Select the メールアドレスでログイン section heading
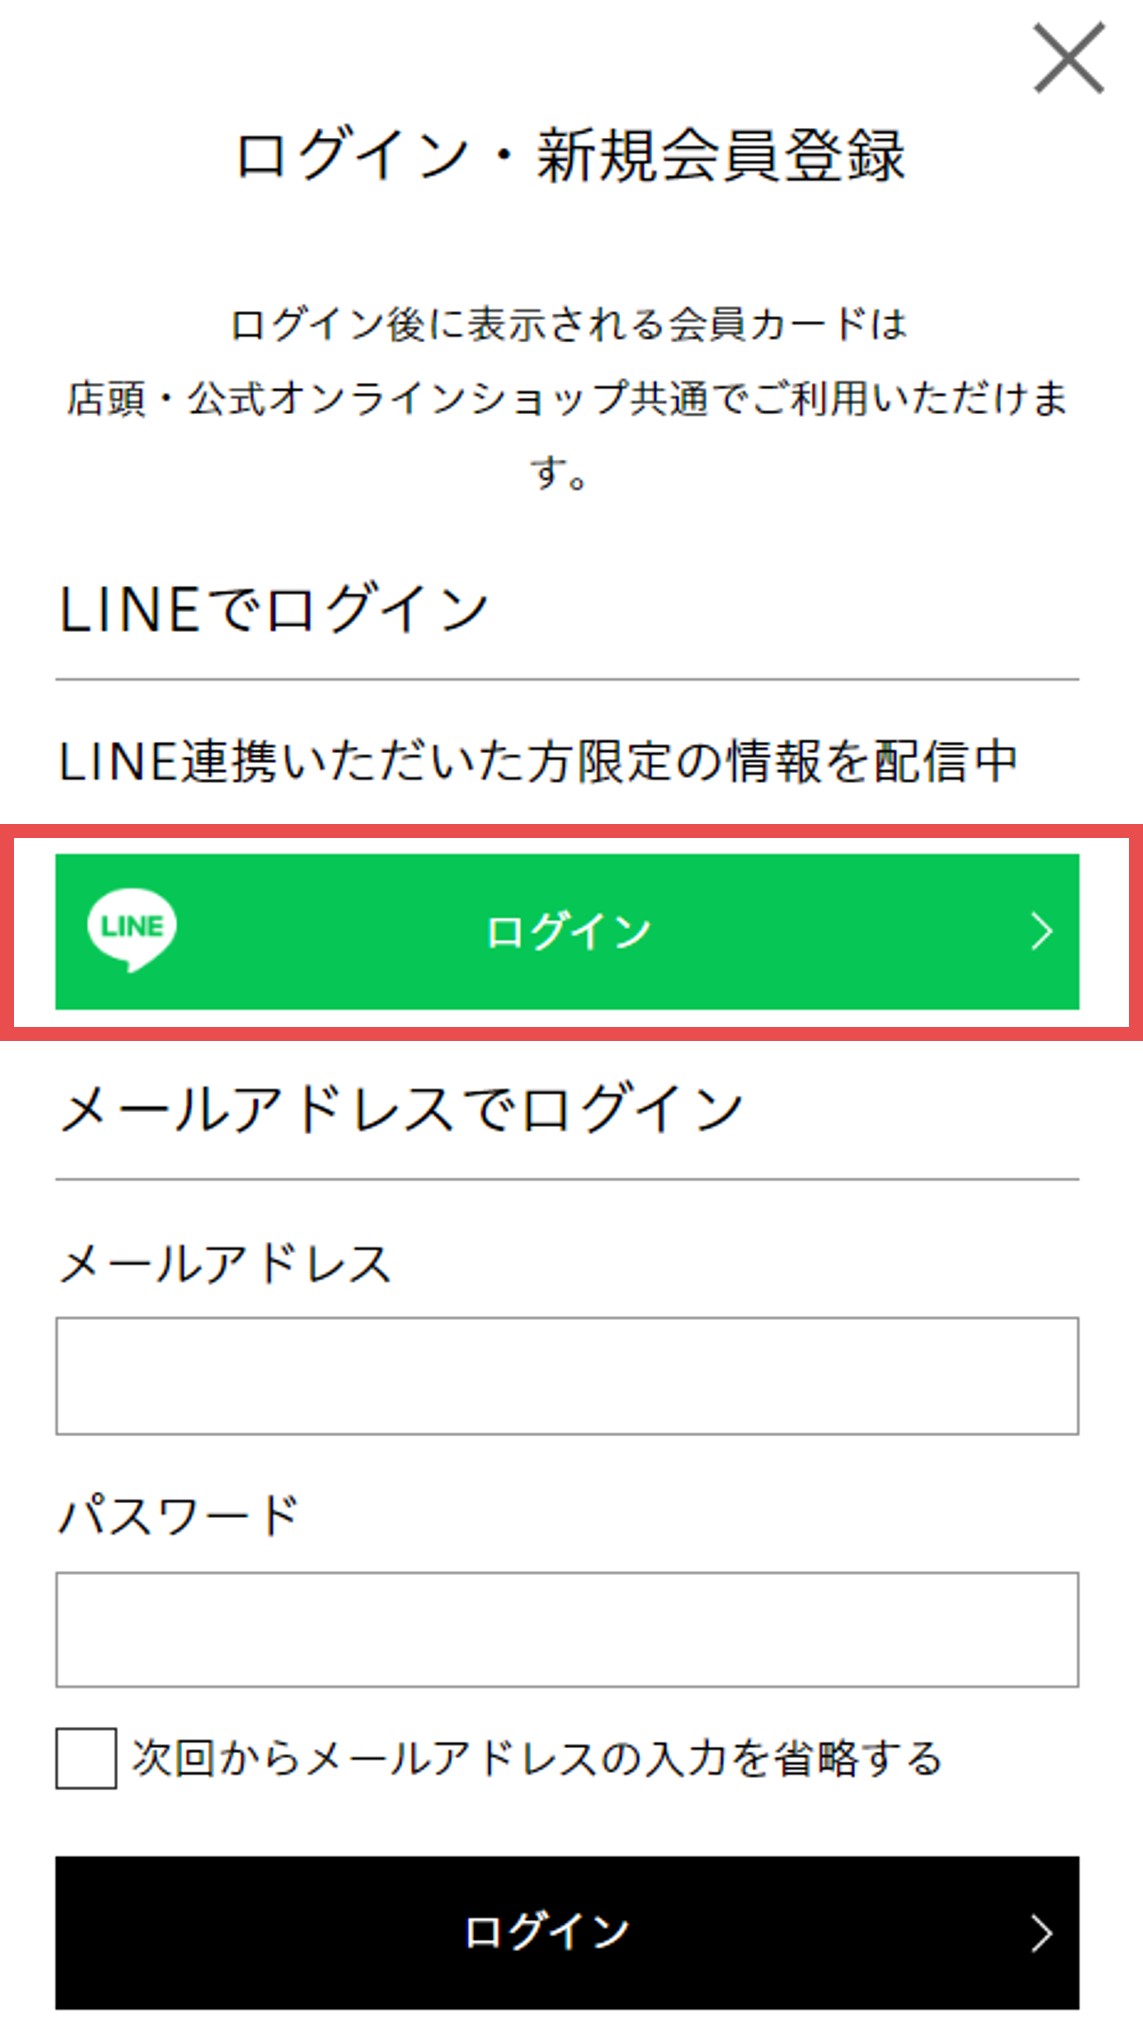Viewport: 1143px width, 2037px height. [x=401, y=1109]
